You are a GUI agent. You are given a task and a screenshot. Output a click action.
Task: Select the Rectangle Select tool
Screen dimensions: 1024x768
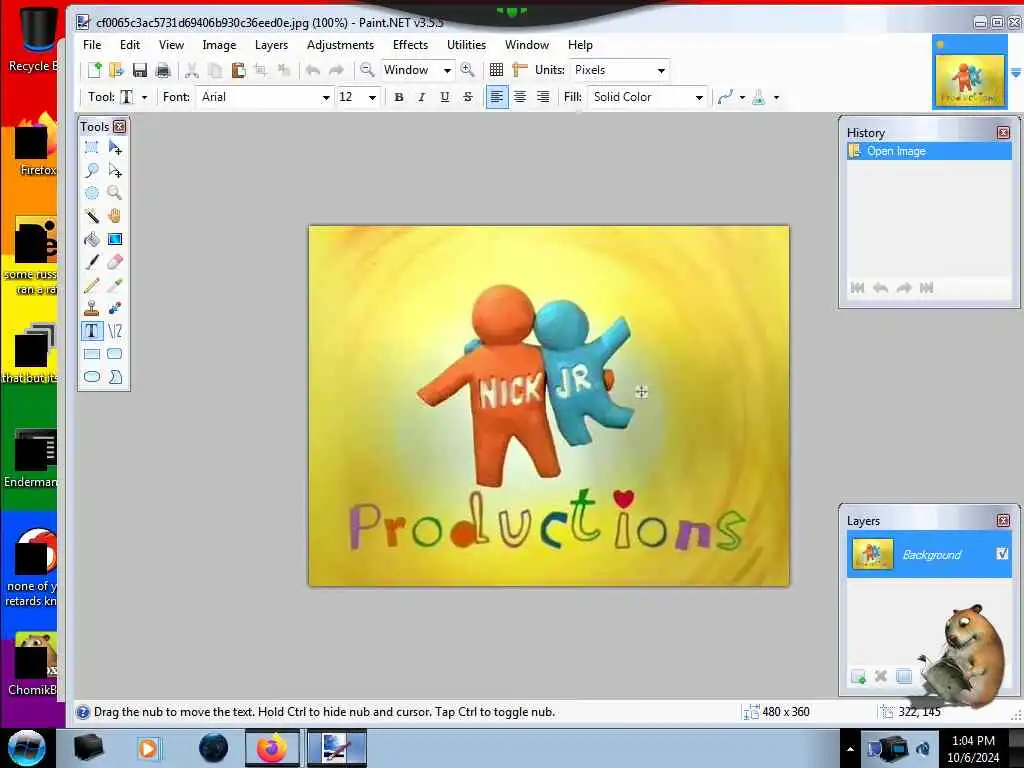coord(92,148)
